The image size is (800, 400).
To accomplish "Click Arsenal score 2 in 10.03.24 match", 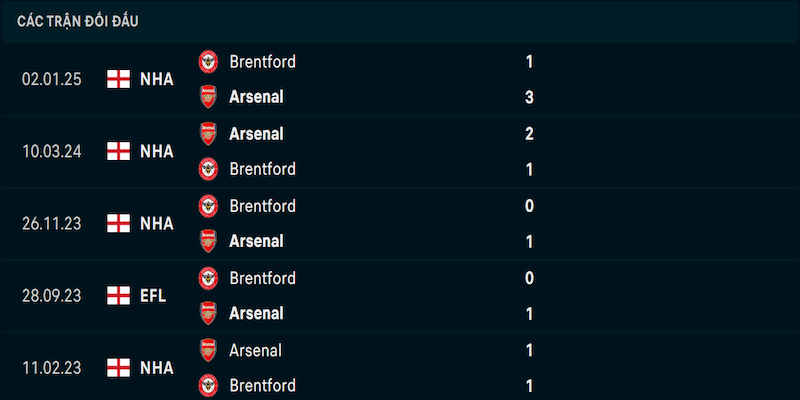I will 529,134.
